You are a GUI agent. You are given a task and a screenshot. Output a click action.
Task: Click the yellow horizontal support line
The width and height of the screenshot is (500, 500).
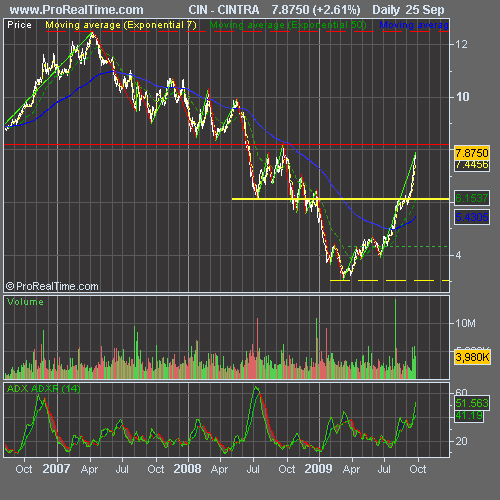340,199
